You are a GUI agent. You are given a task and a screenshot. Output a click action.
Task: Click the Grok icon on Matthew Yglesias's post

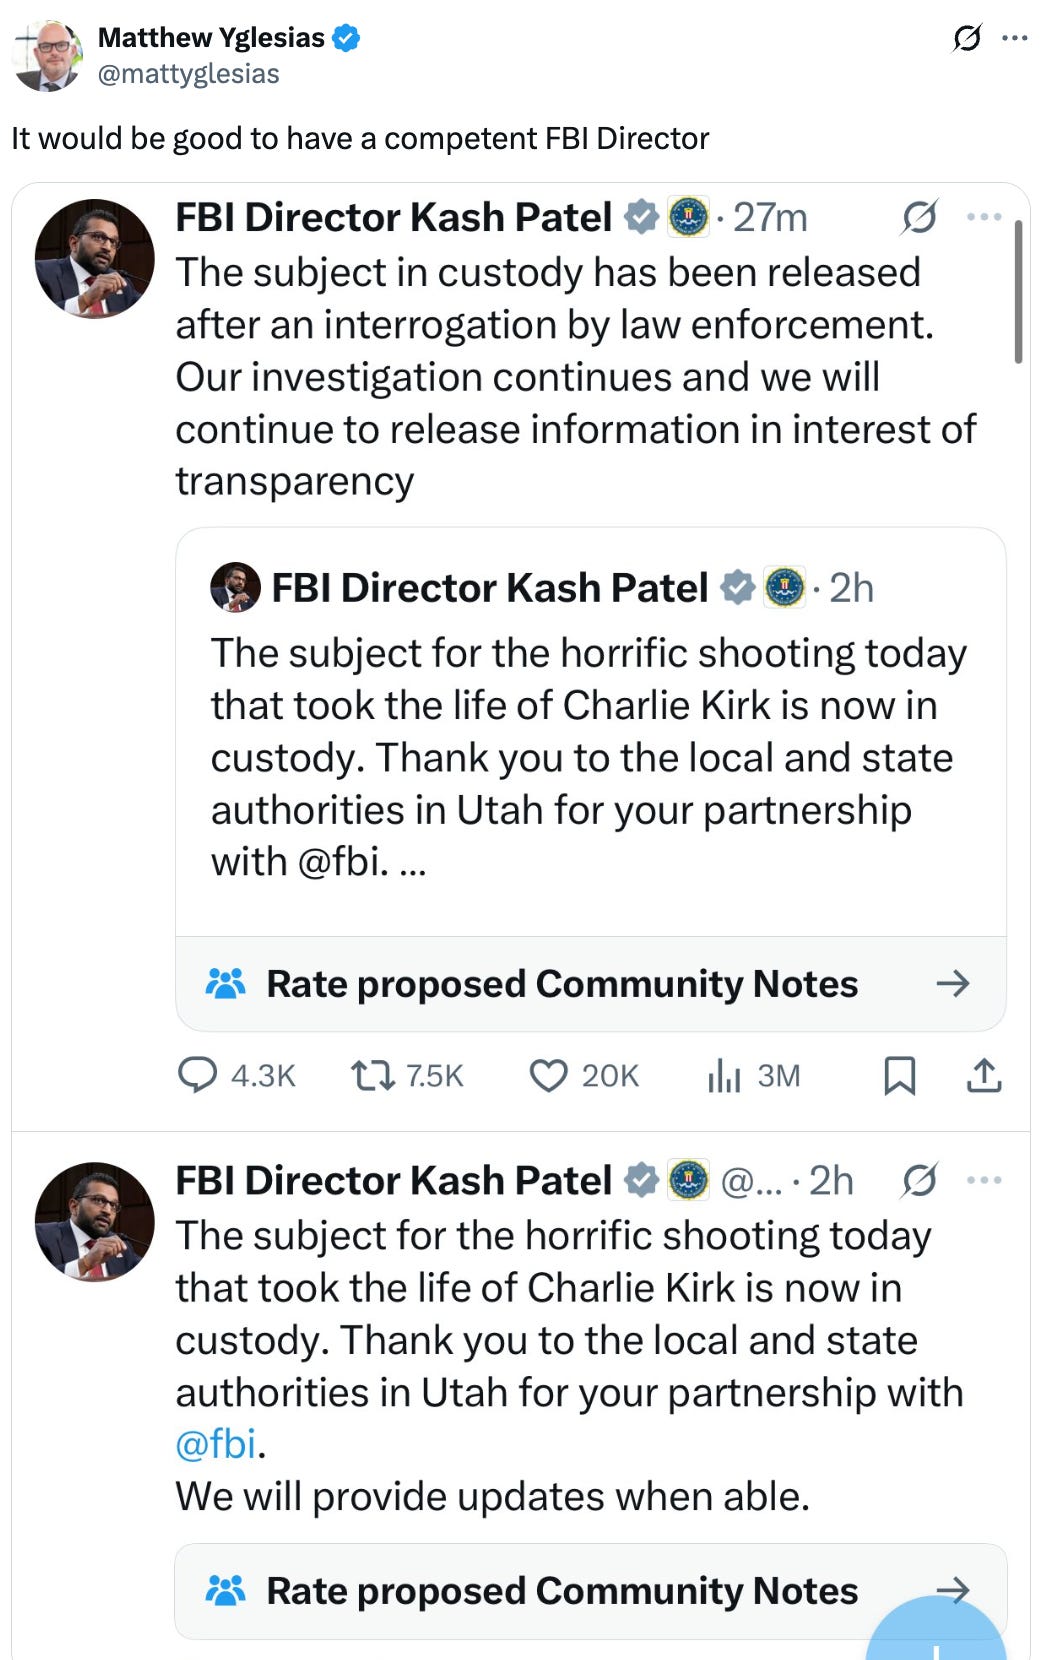[966, 38]
